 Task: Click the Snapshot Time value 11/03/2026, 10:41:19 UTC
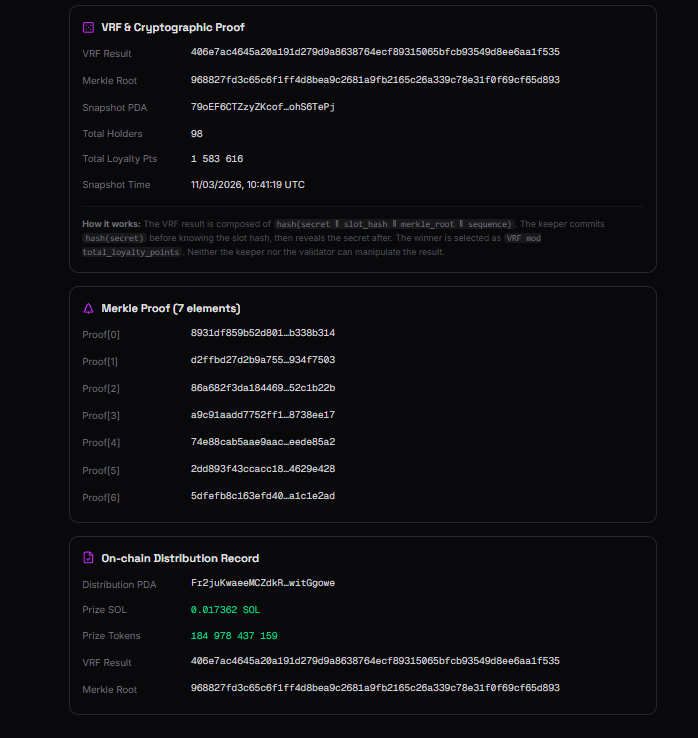[248, 184]
